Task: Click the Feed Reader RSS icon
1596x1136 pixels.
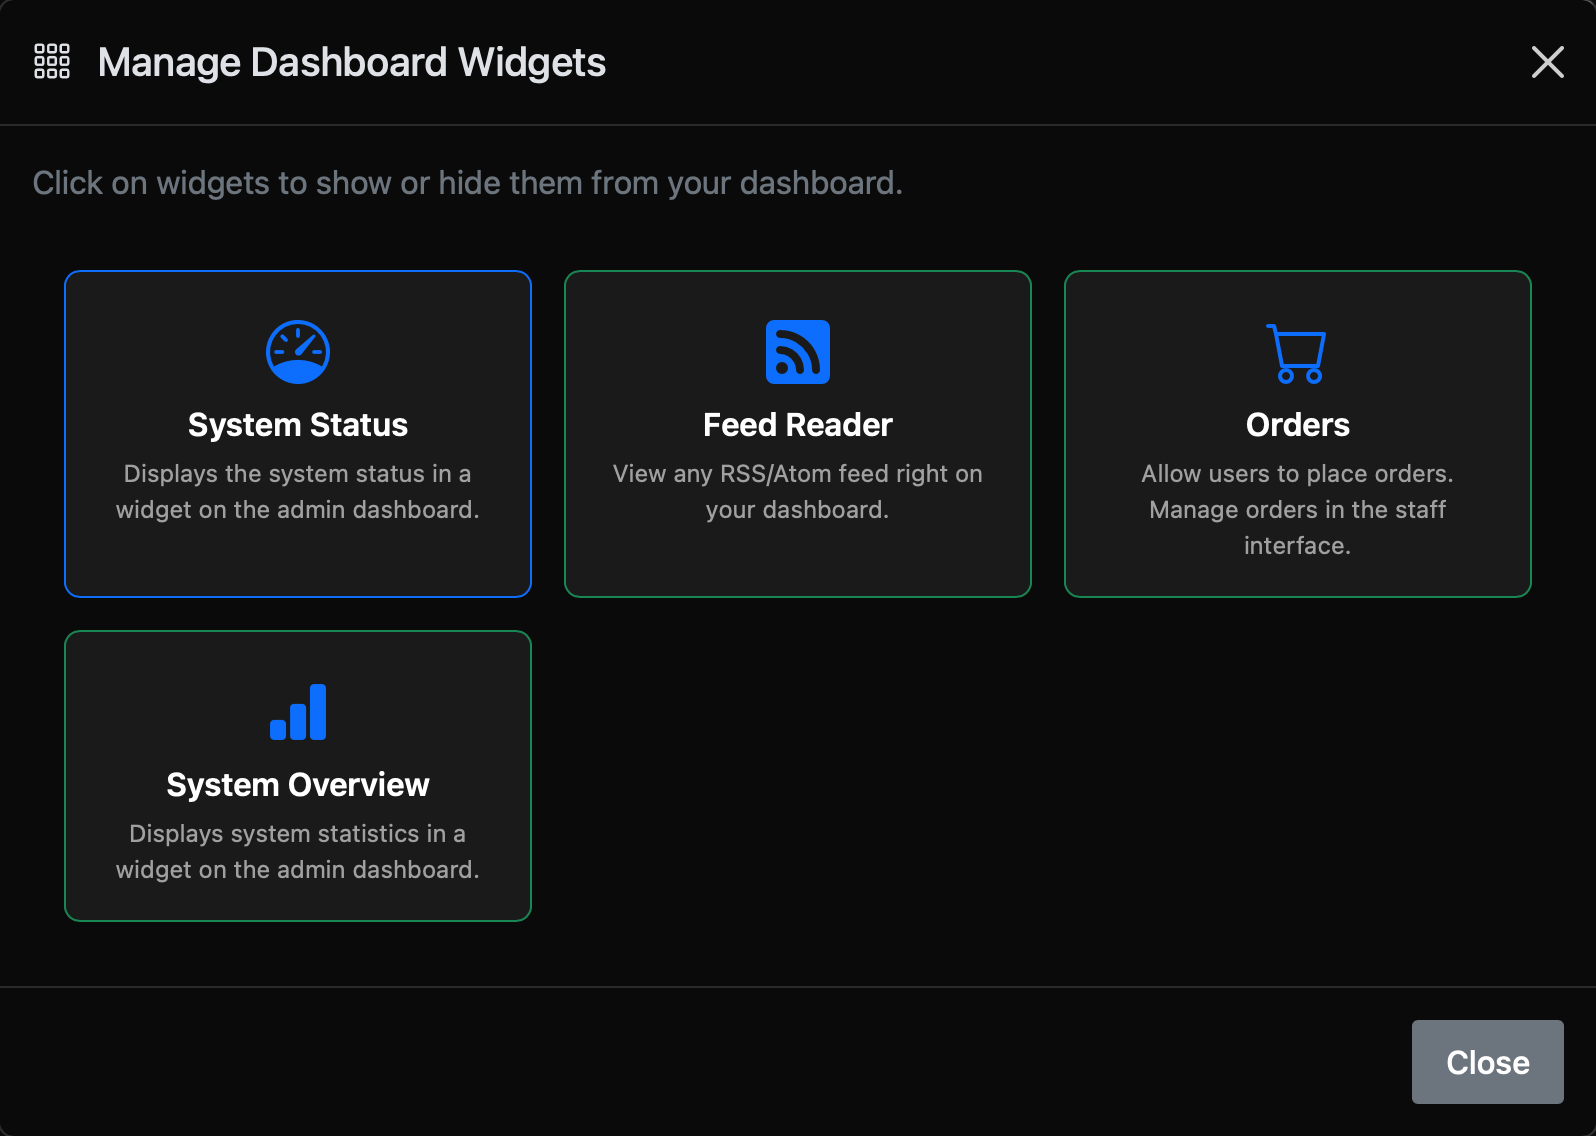Action: [x=798, y=352]
